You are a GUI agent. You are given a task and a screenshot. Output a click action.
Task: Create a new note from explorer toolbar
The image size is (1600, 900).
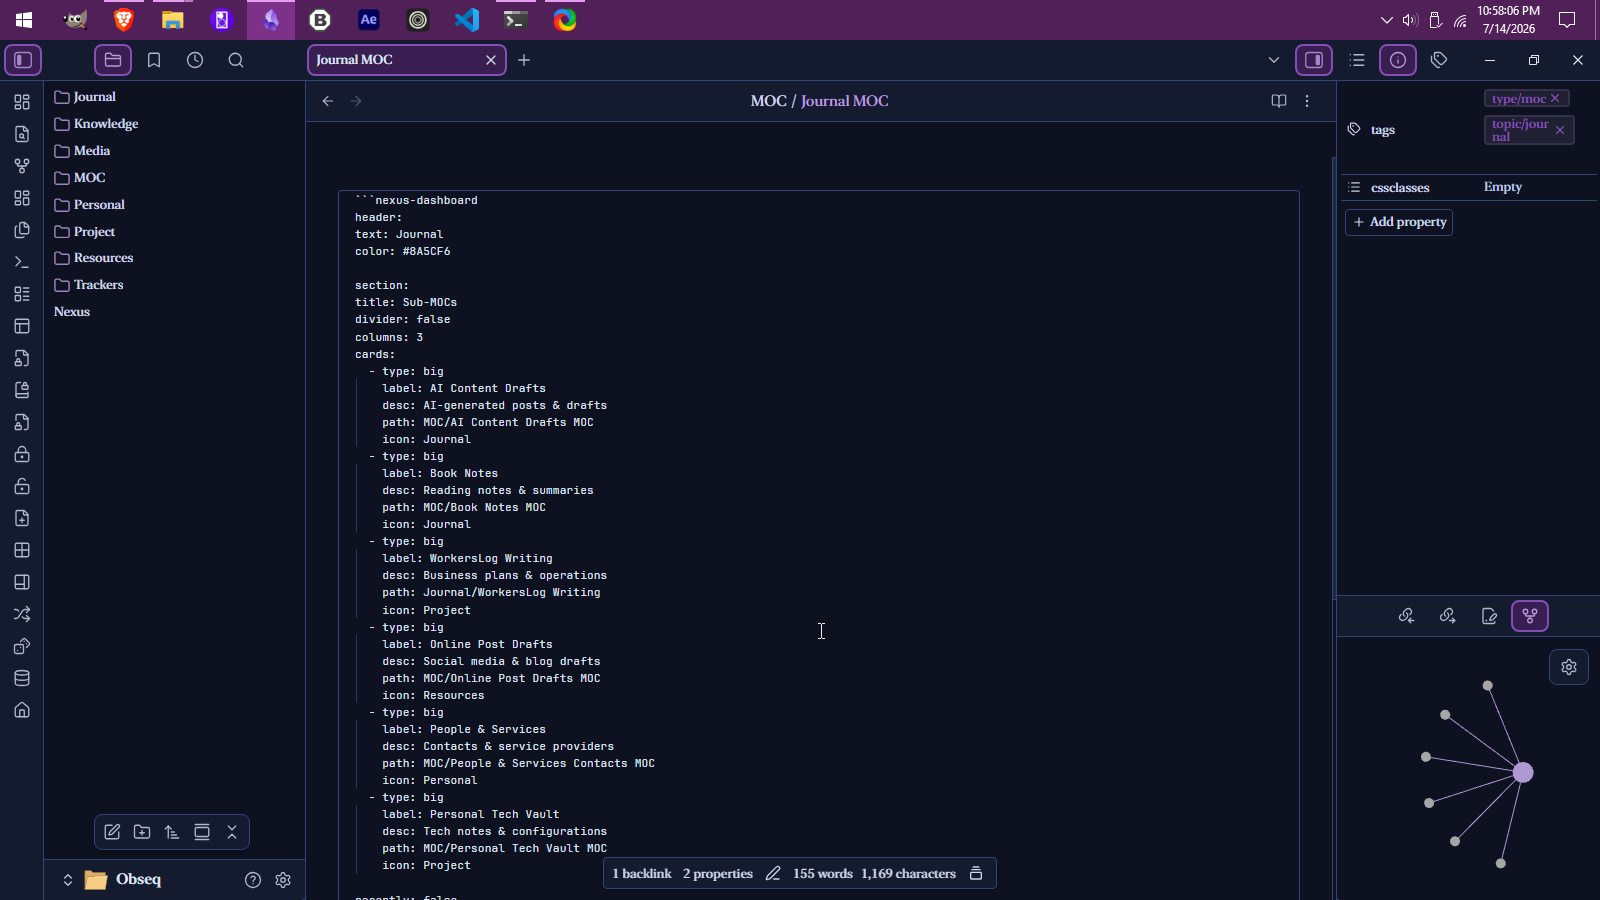pos(112,832)
